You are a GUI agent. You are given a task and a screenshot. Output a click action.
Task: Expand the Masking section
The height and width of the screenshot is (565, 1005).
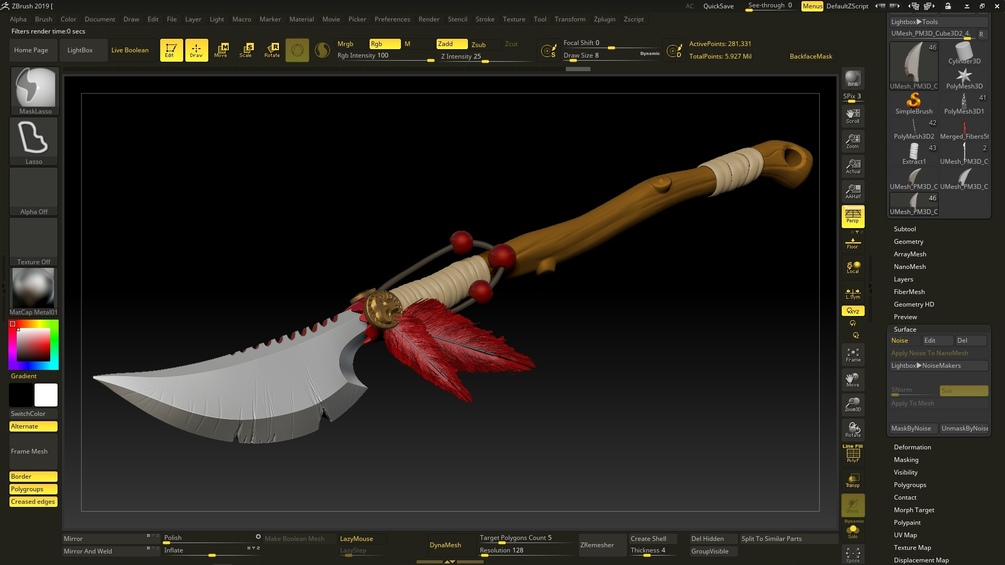906,459
